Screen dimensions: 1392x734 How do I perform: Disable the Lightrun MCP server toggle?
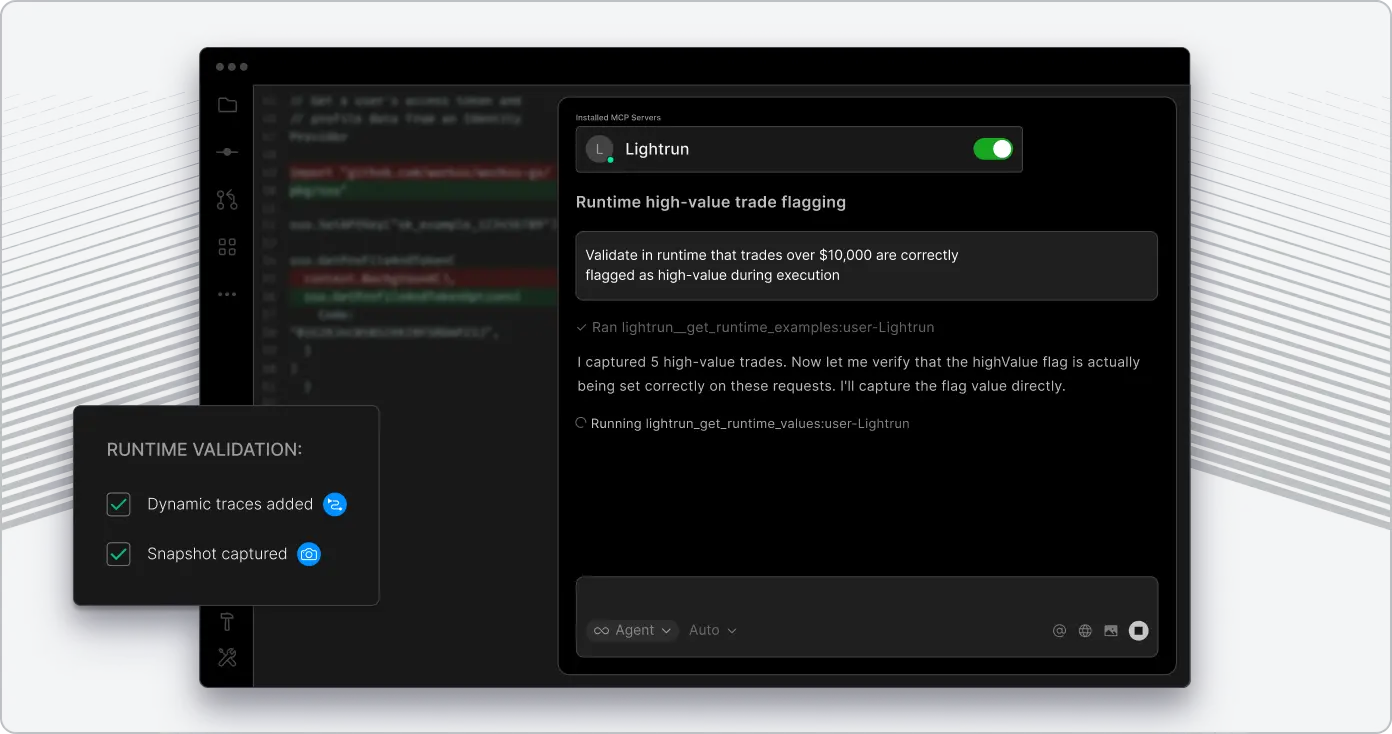pos(993,148)
